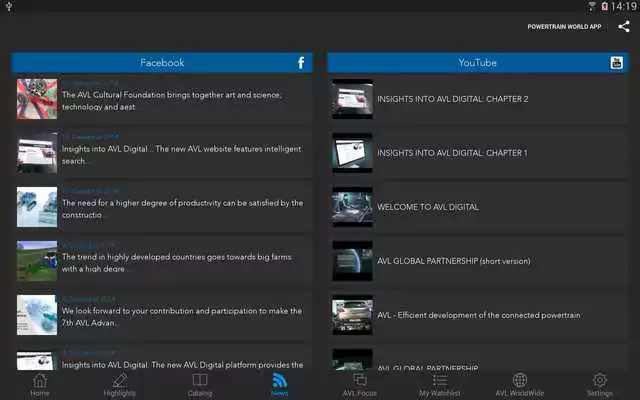
Task: Play Insights into AVL Digital: Chapter 2
Action: (478, 99)
